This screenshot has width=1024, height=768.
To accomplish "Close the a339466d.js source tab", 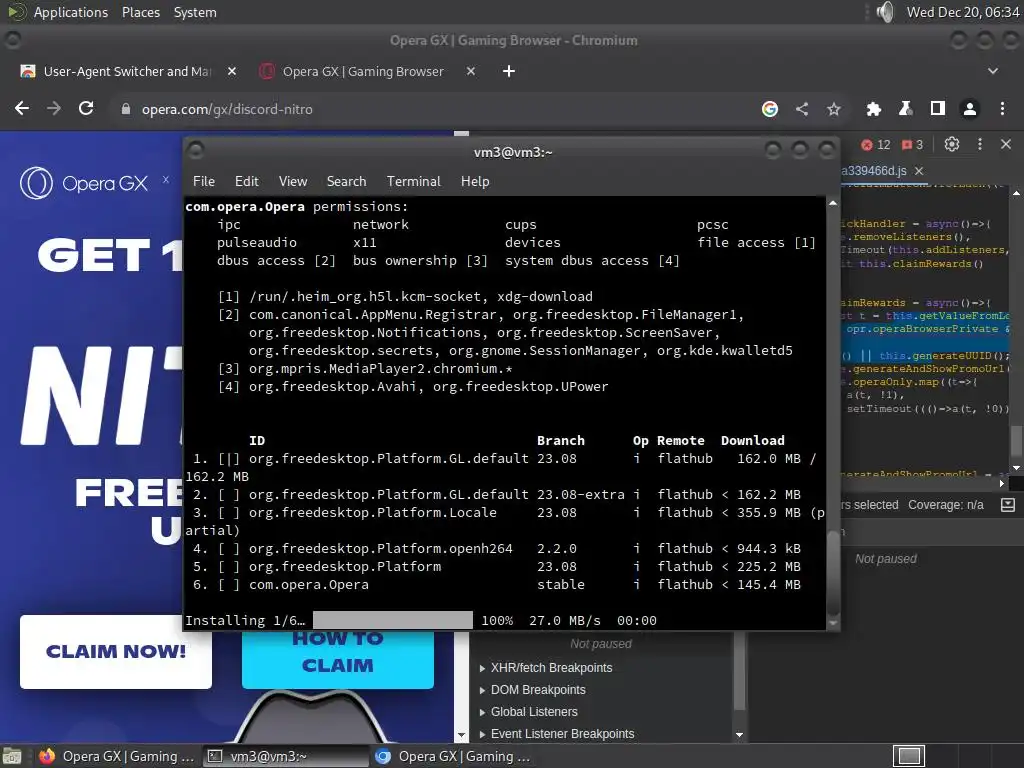I will [x=919, y=171].
